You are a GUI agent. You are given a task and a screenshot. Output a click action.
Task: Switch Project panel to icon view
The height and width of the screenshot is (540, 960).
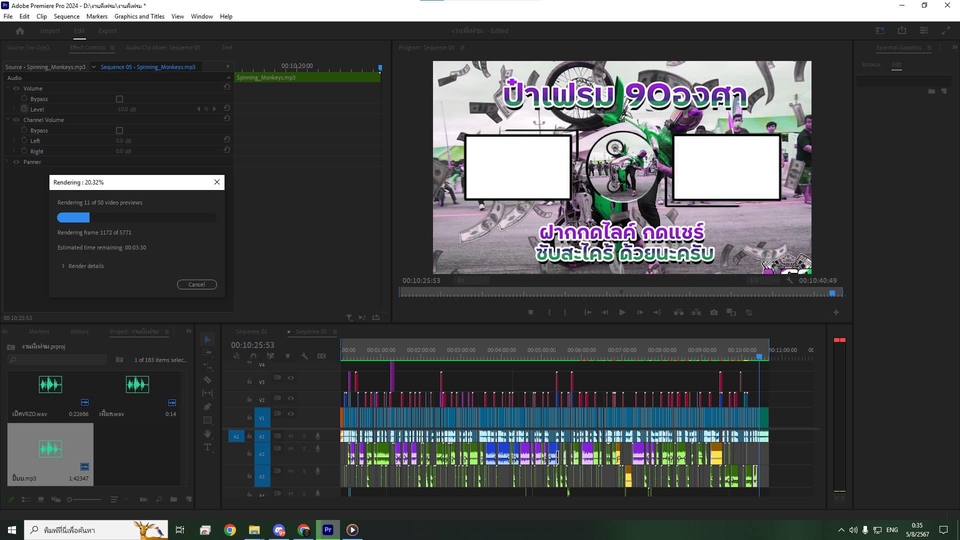point(41,500)
